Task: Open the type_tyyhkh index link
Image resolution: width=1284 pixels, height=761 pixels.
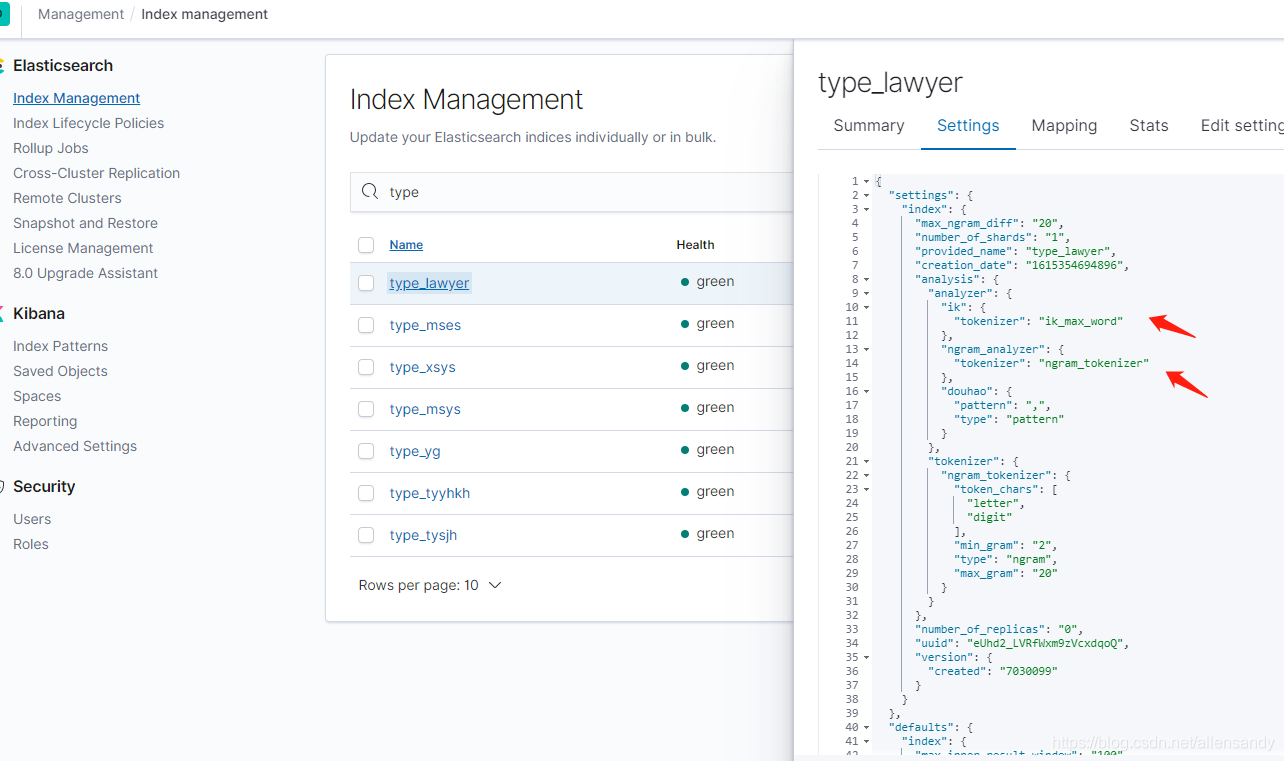Action: [429, 493]
